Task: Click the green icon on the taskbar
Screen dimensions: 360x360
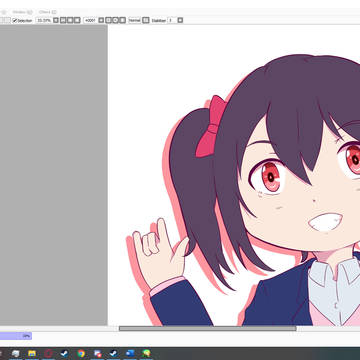Action: pyautogui.click(x=146, y=353)
